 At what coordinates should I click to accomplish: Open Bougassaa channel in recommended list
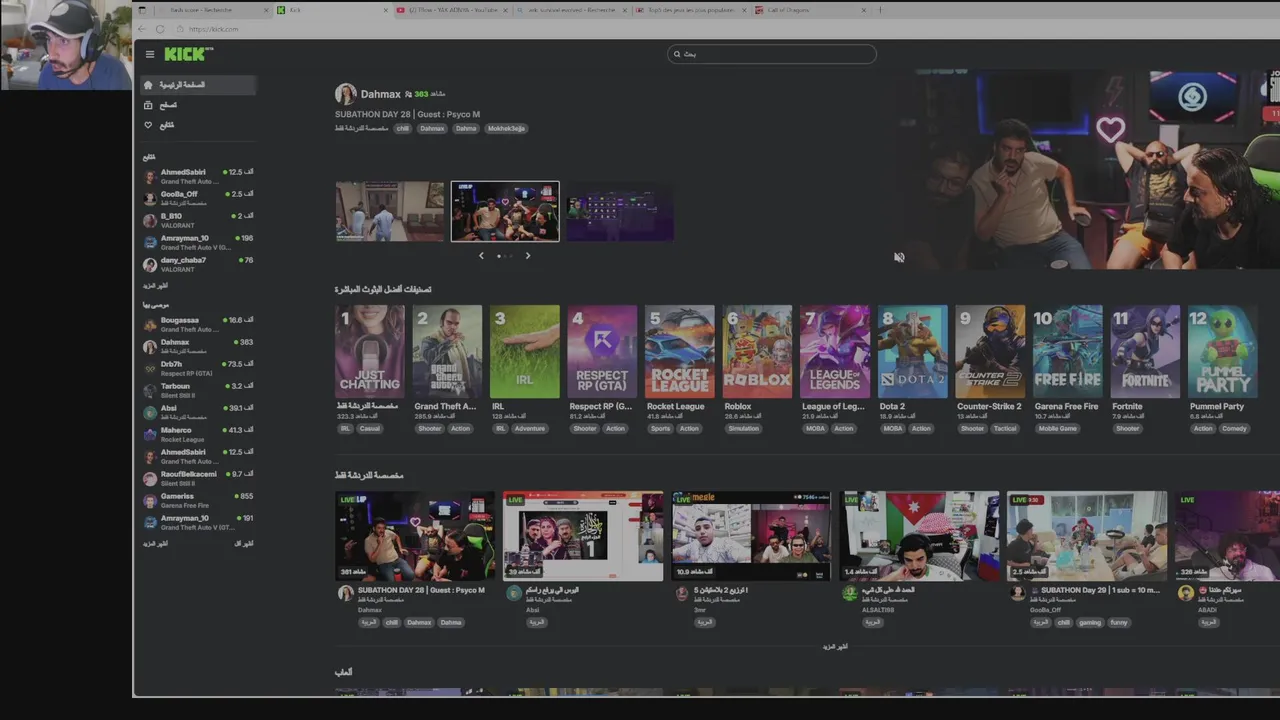(197, 324)
